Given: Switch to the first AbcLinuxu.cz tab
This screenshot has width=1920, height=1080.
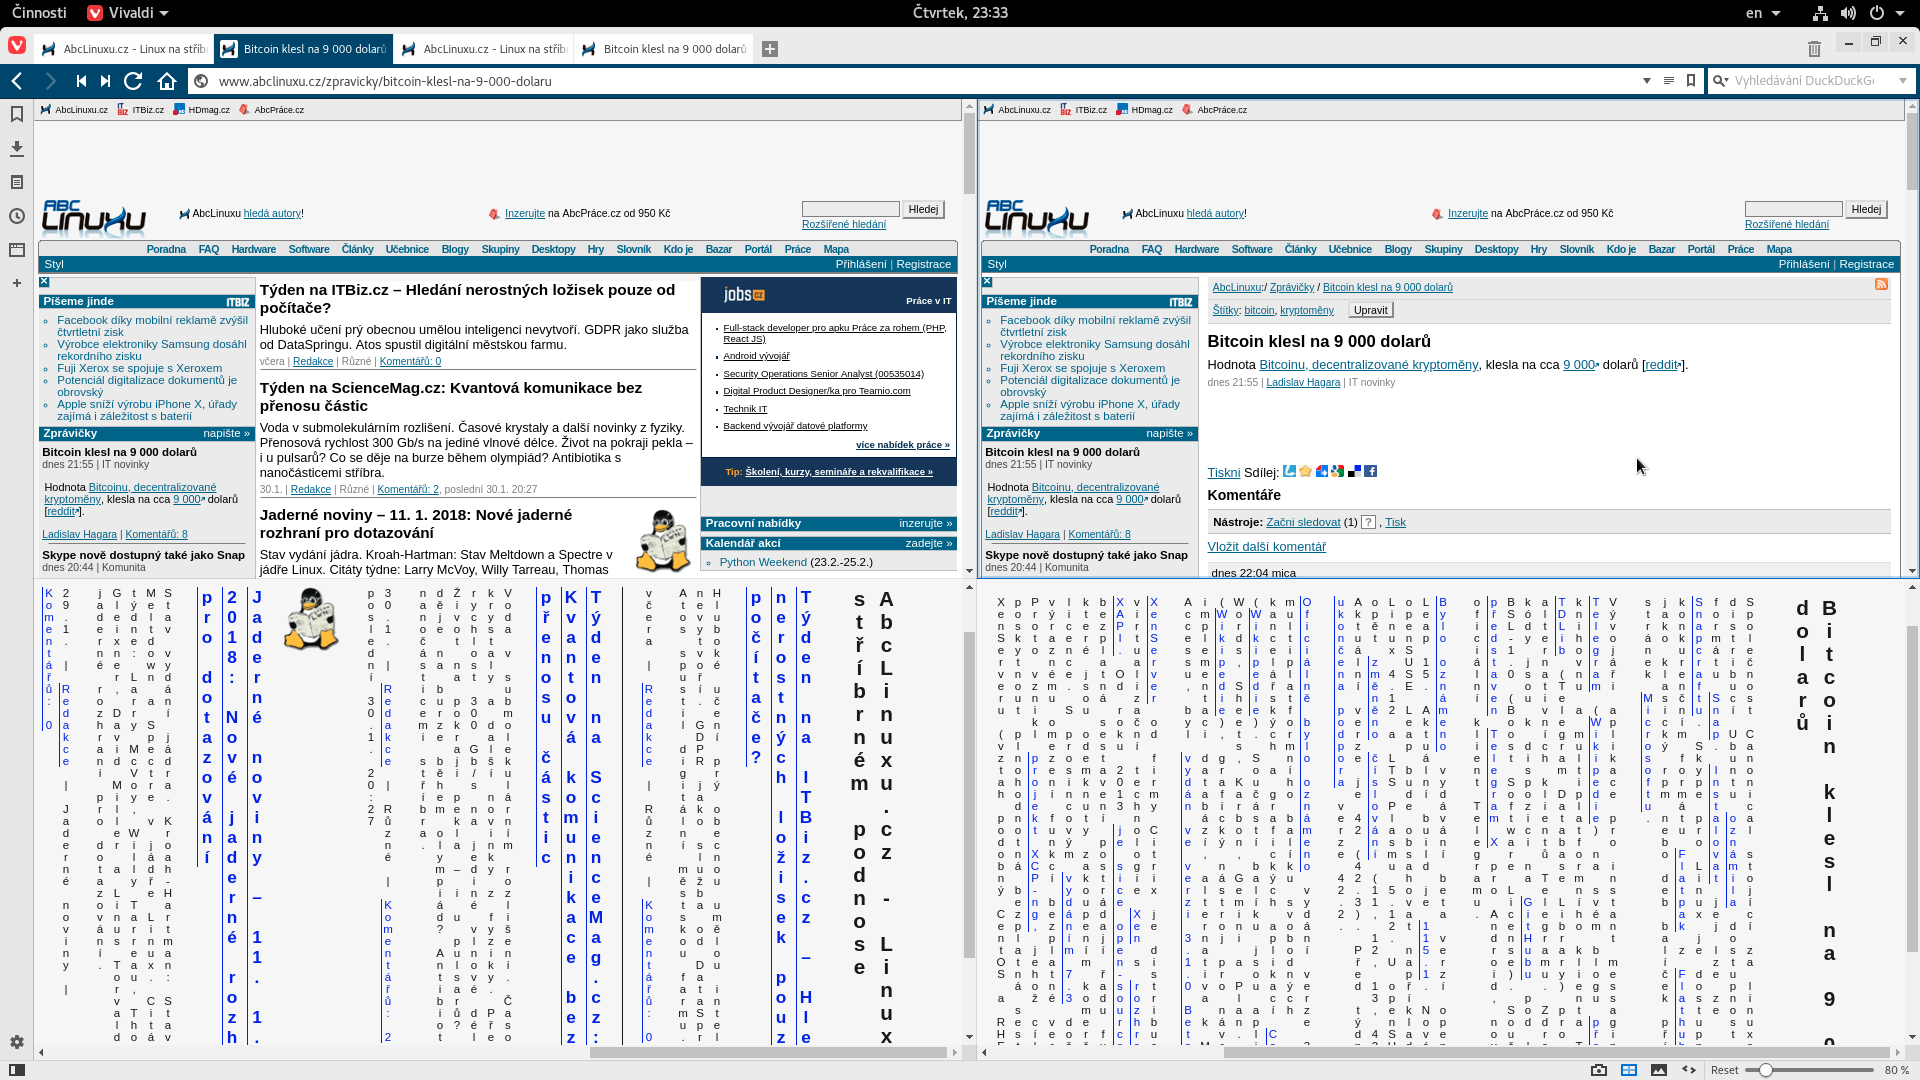Looking at the screenshot, I should pyautogui.click(x=124, y=49).
